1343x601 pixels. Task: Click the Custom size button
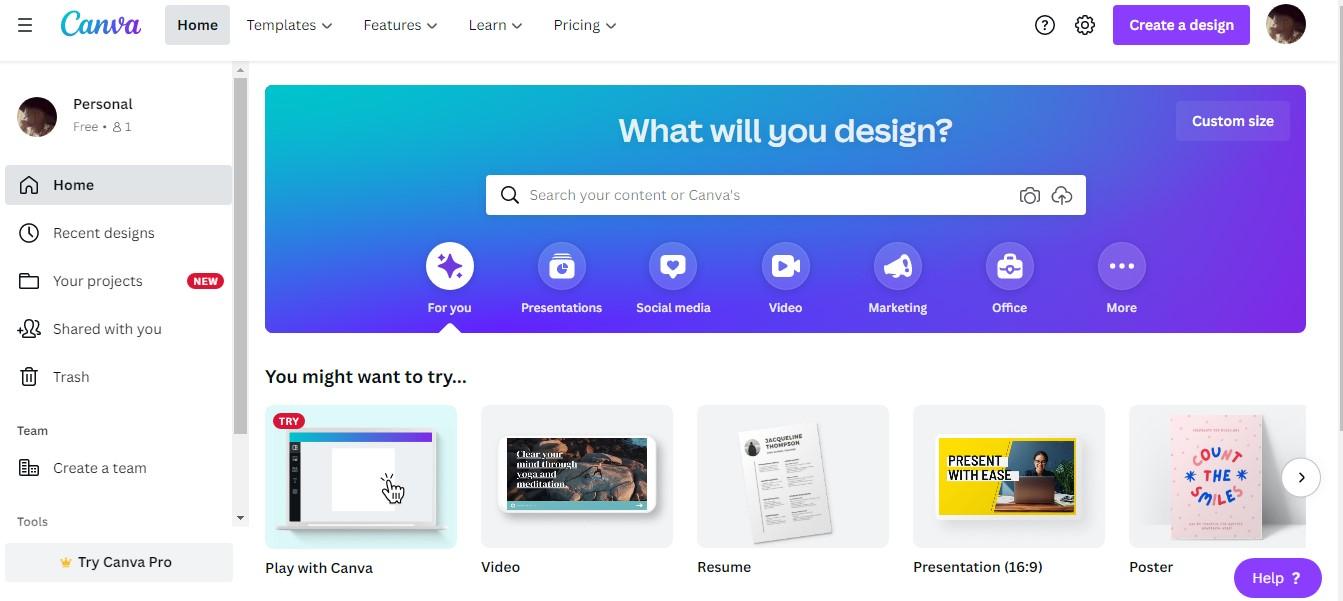pos(1232,121)
